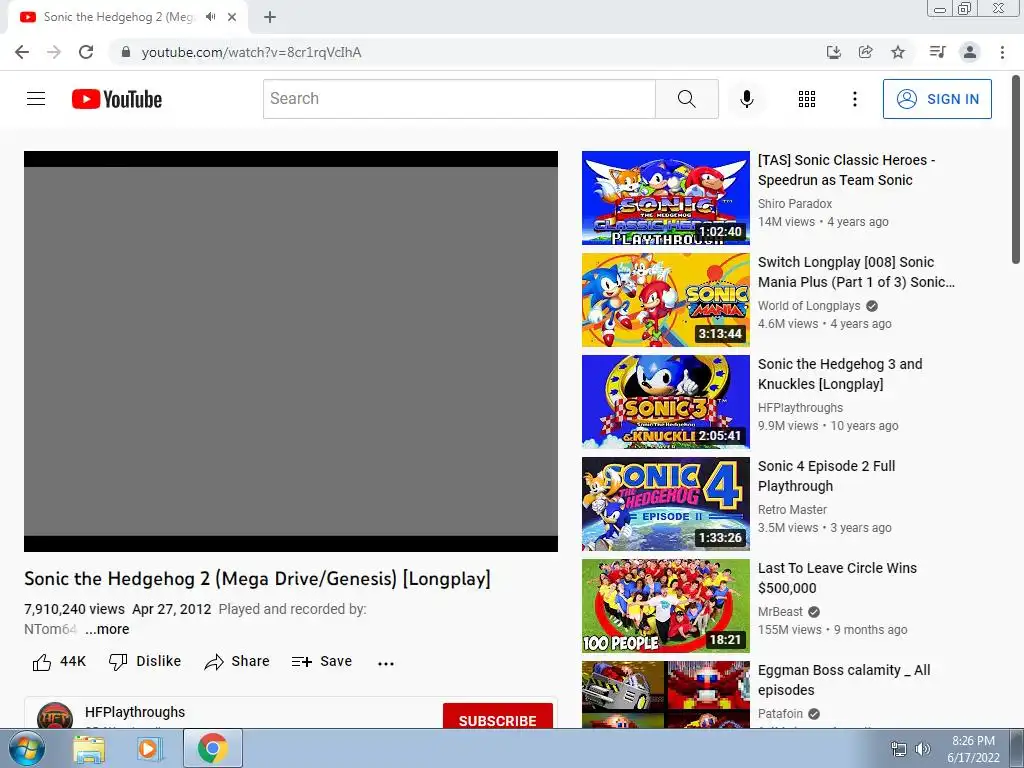1024x768 pixels.
Task: Open Last To Leave Circle thumbnail
Action: pos(665,605)
